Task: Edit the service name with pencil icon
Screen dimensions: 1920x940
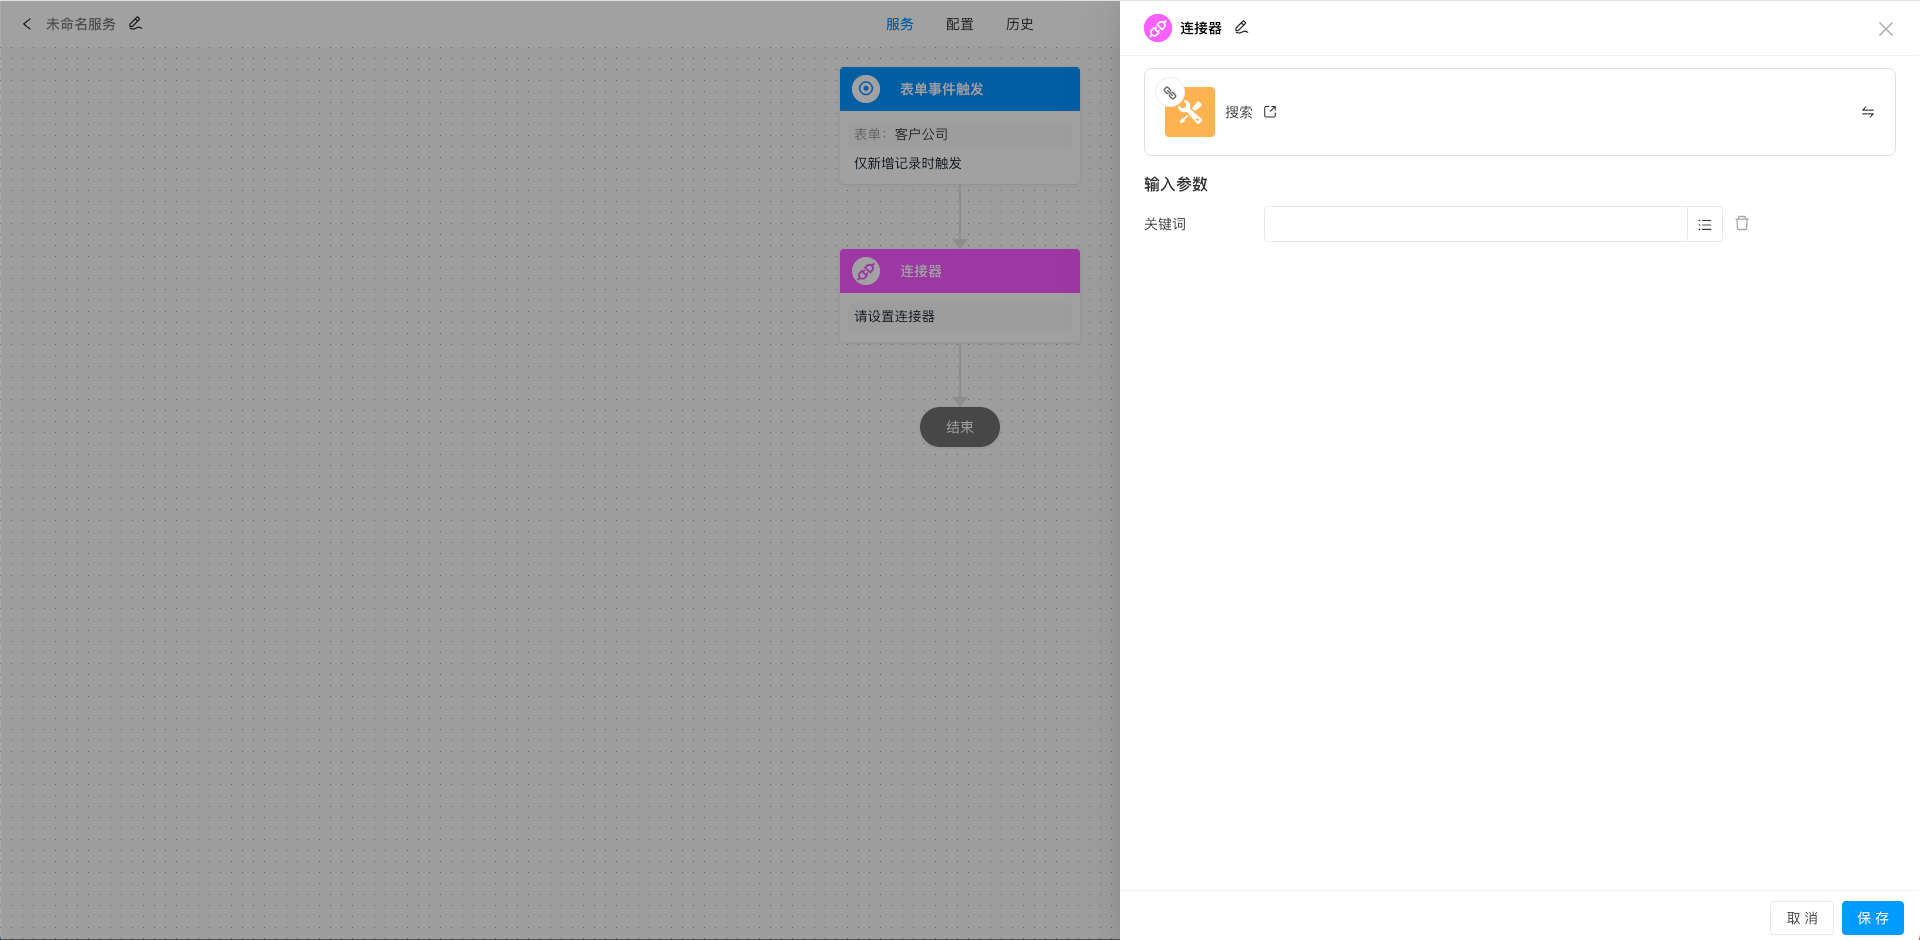Action: point(136,23)
